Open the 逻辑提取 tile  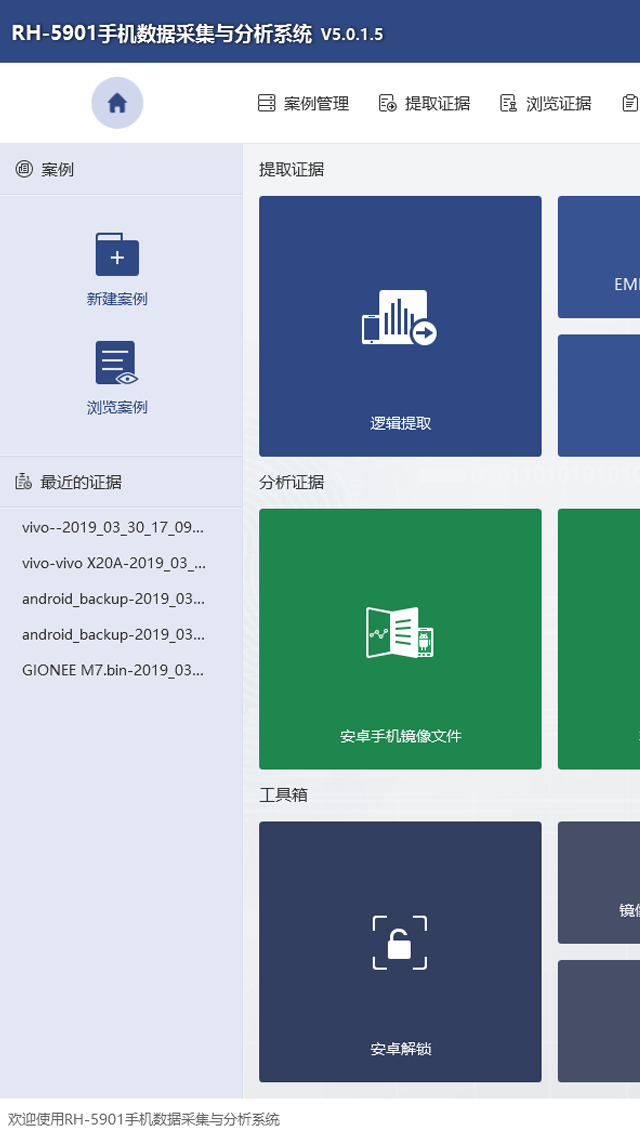[400, 326]
